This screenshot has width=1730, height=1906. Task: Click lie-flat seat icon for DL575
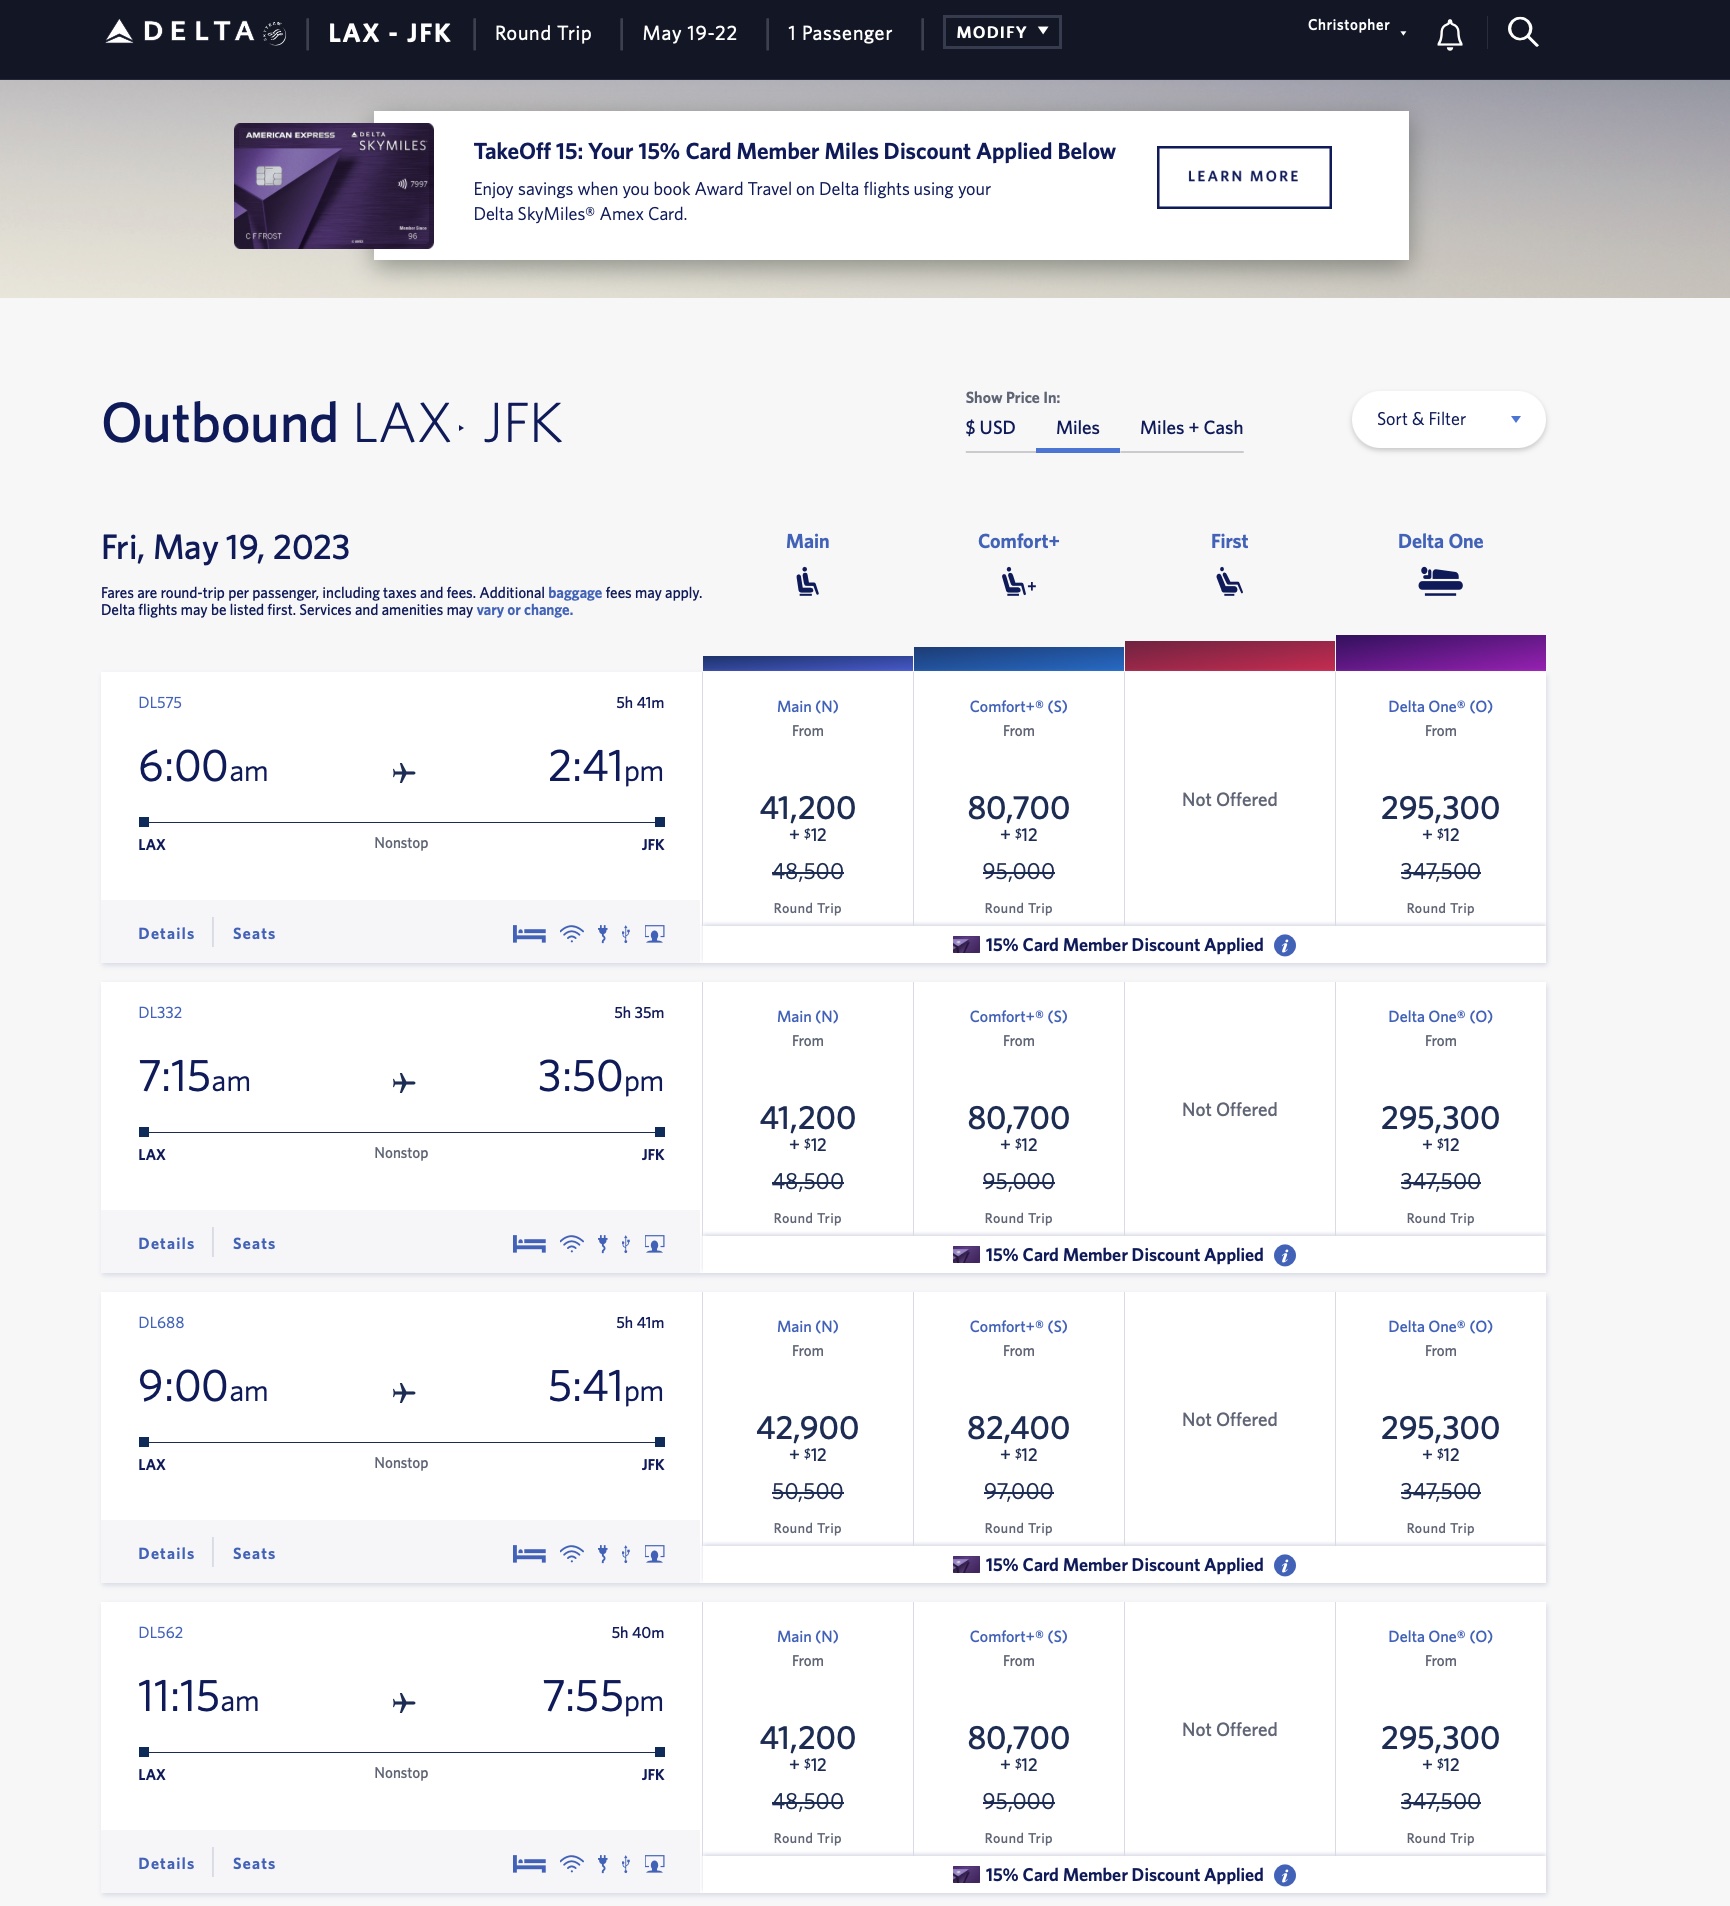point(529,934)
